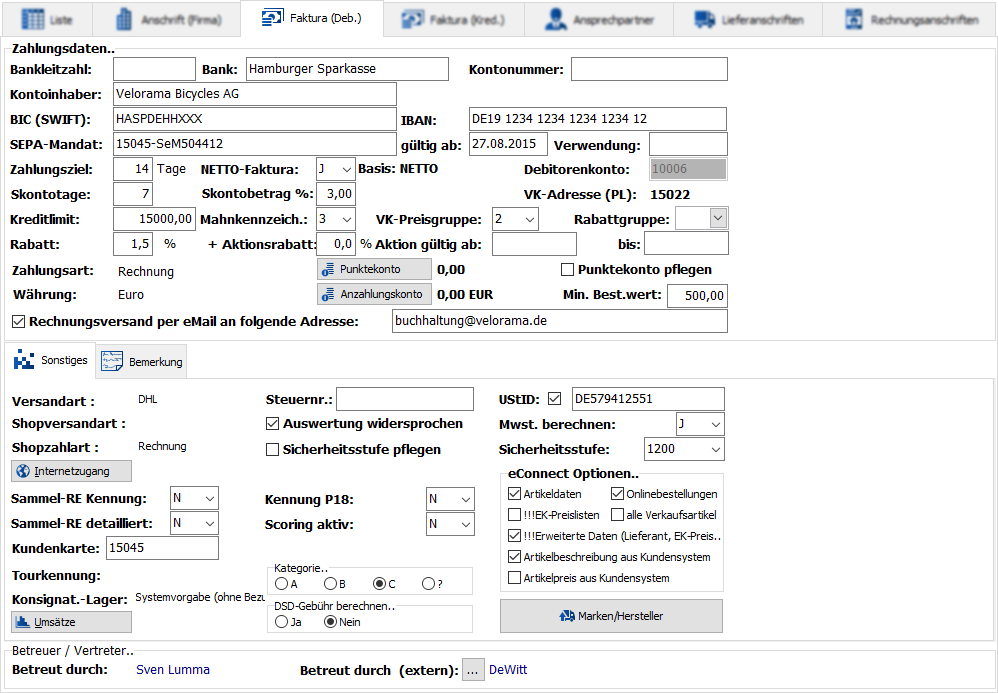
Task: Uncheck Auswertung widersprochen
Action: click(272, 423)
